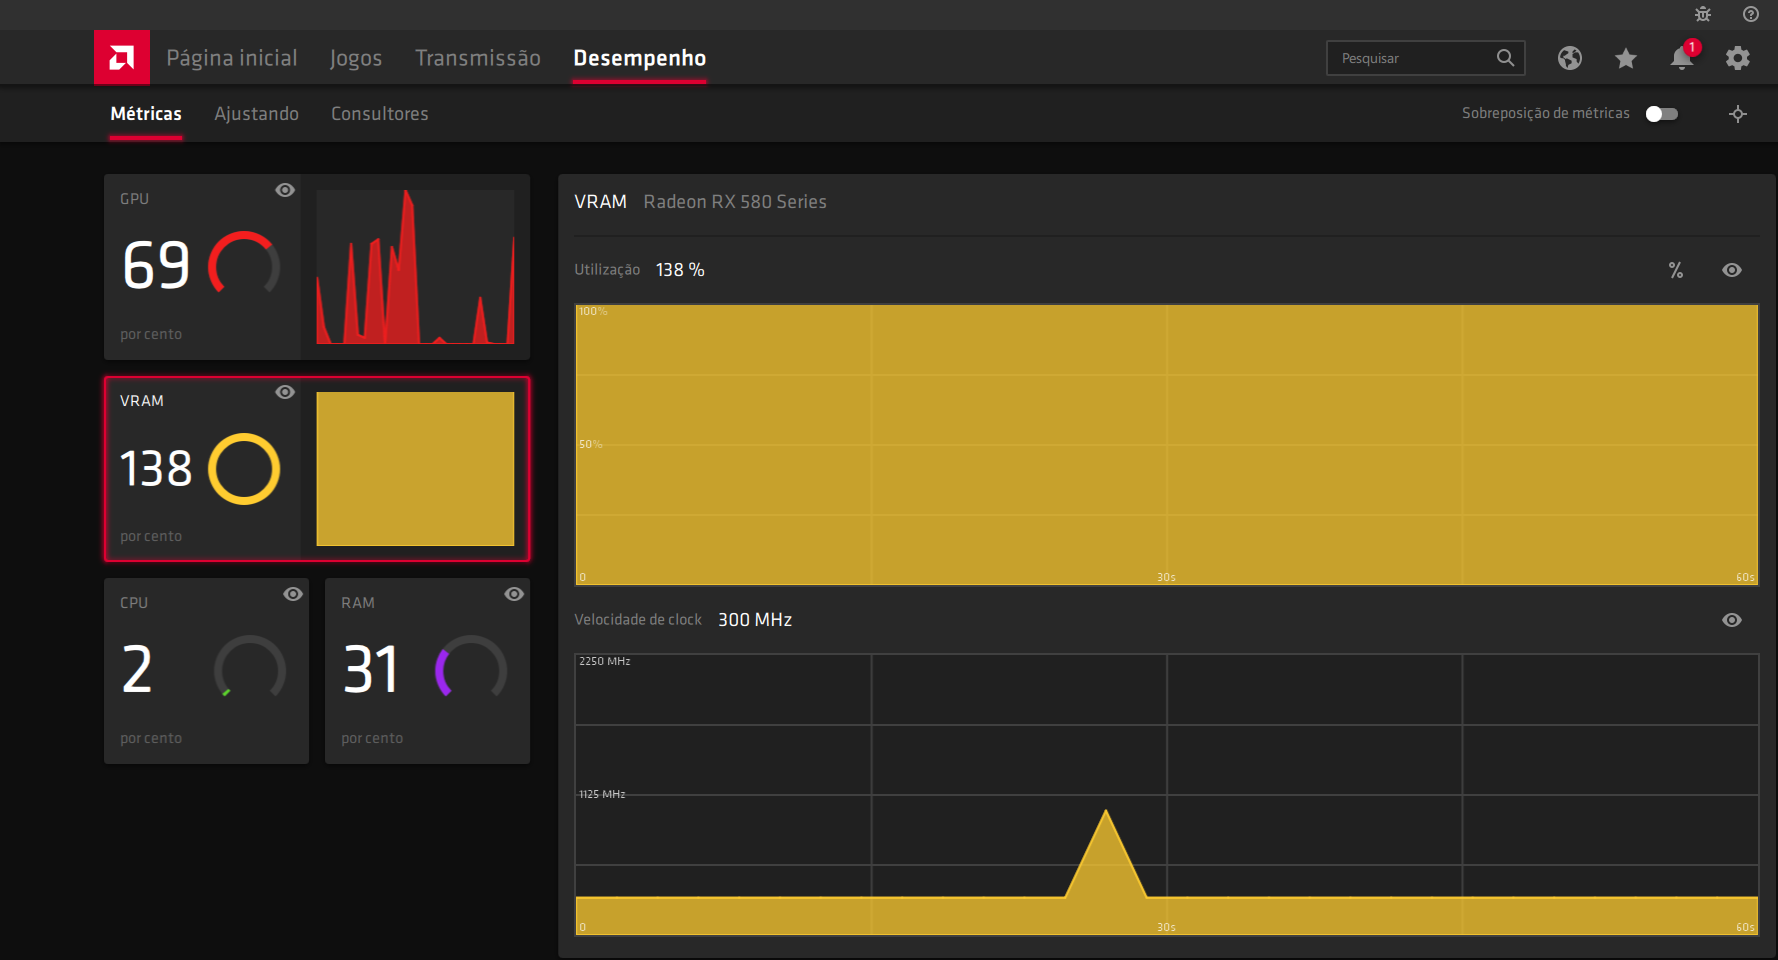This screenshot has width=1778, height=960.
Task: Open notifications bell icon
Action: coord(1682,58)
